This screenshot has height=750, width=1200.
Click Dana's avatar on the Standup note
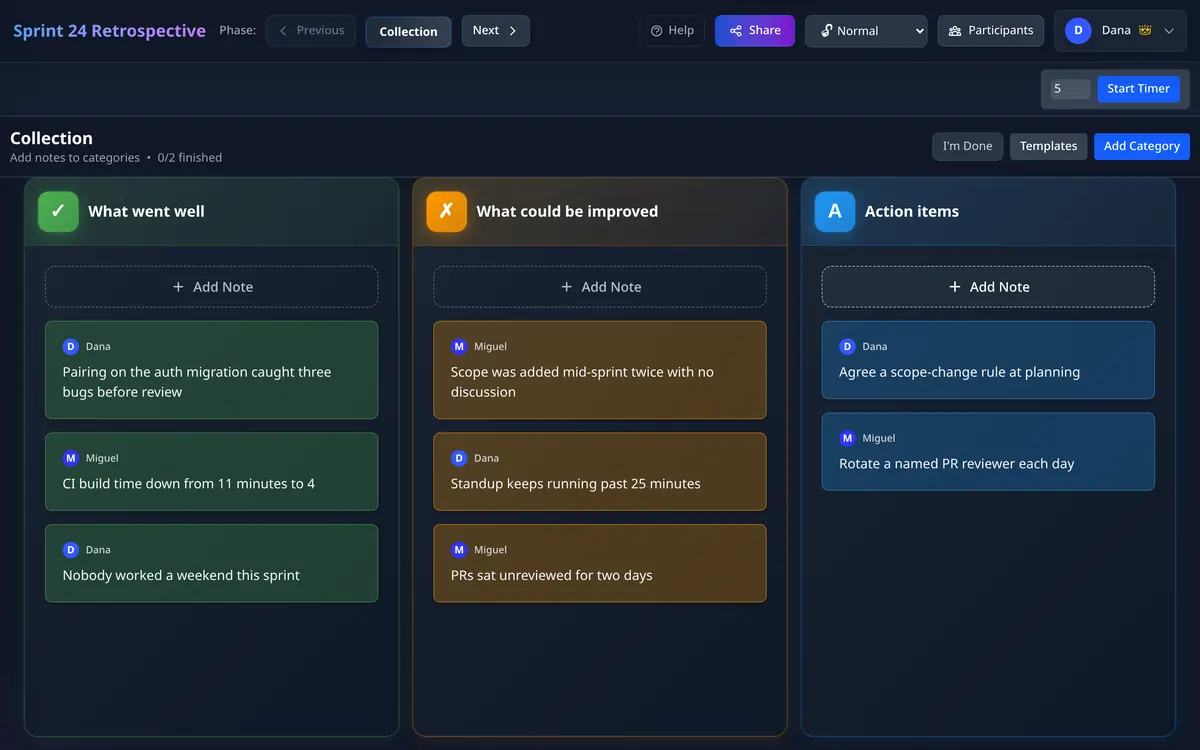459,458
